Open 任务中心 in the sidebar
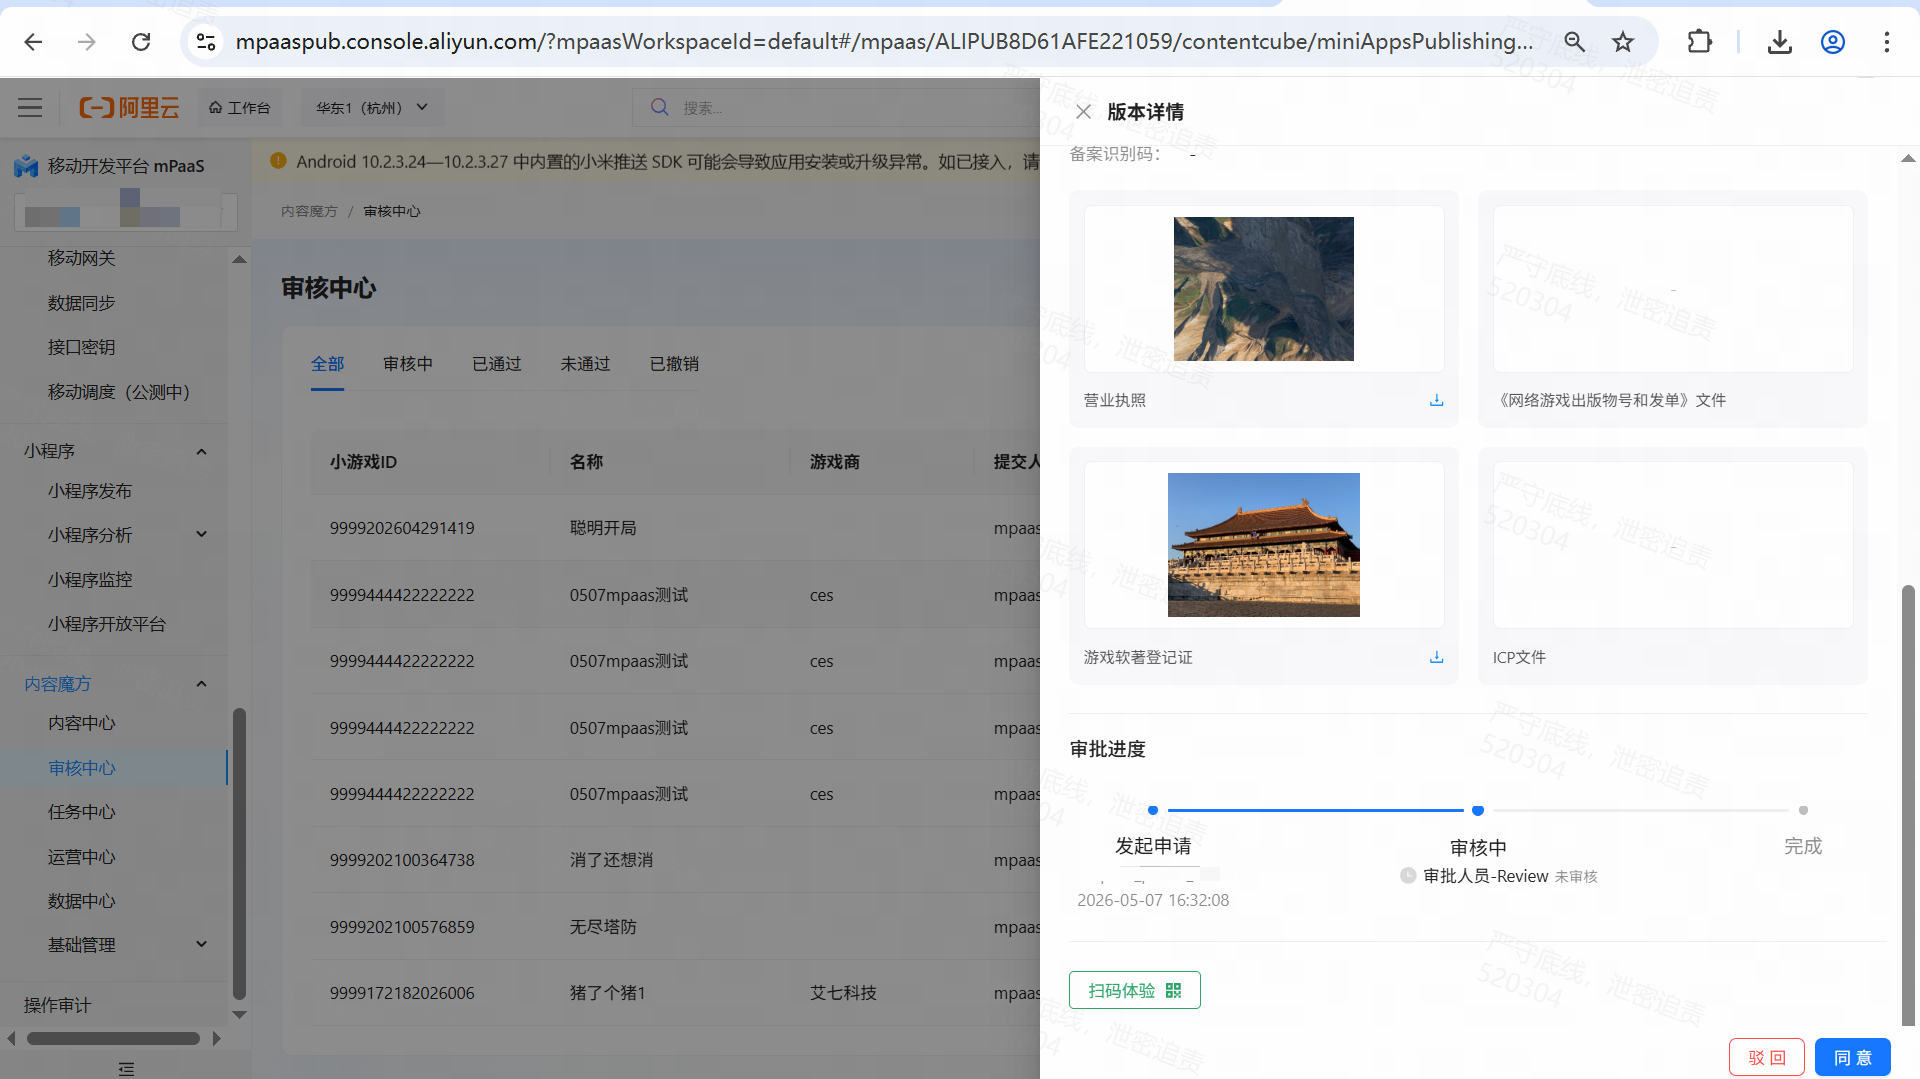This screenshot has width=1920, height=1079. pyautogui.click(x=82, y=812)
